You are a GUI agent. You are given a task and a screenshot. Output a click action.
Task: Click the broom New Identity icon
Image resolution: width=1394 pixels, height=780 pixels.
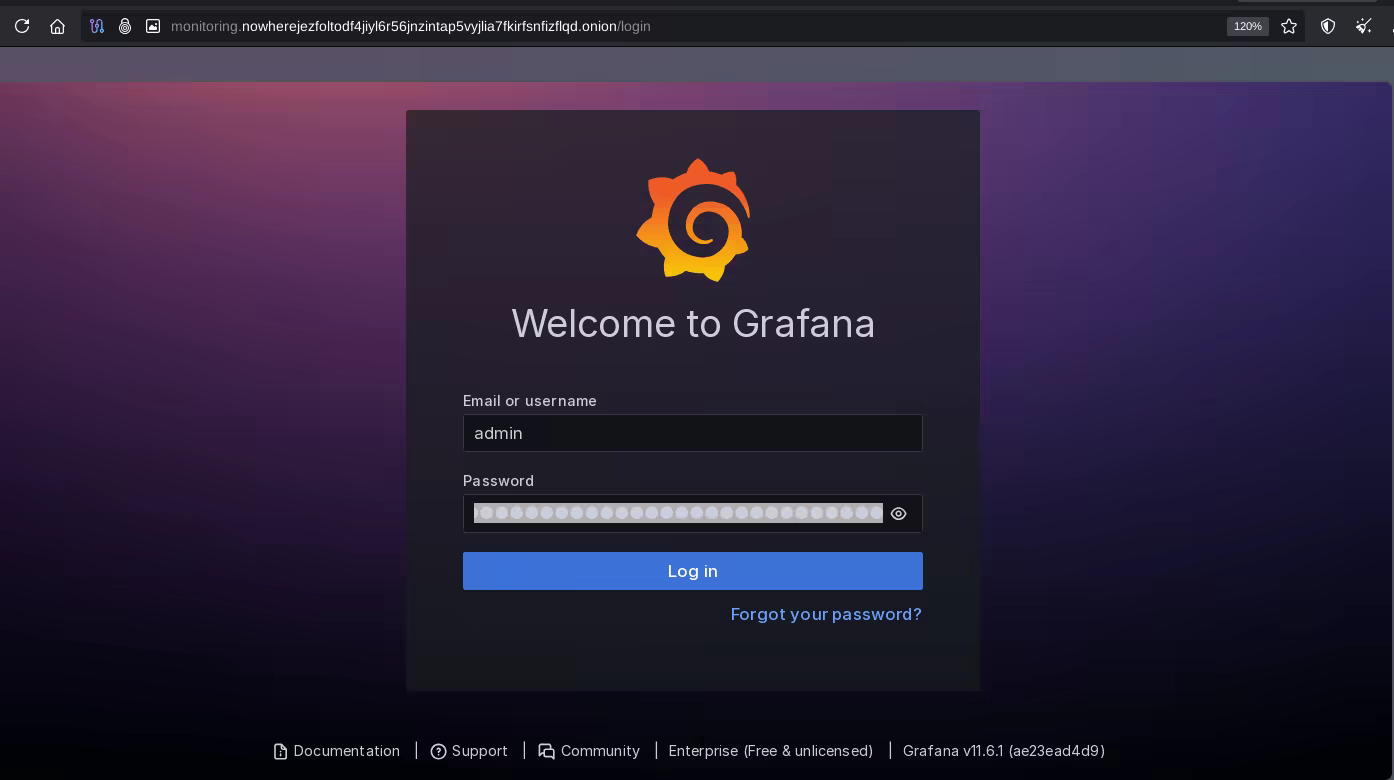[1364, 26]
